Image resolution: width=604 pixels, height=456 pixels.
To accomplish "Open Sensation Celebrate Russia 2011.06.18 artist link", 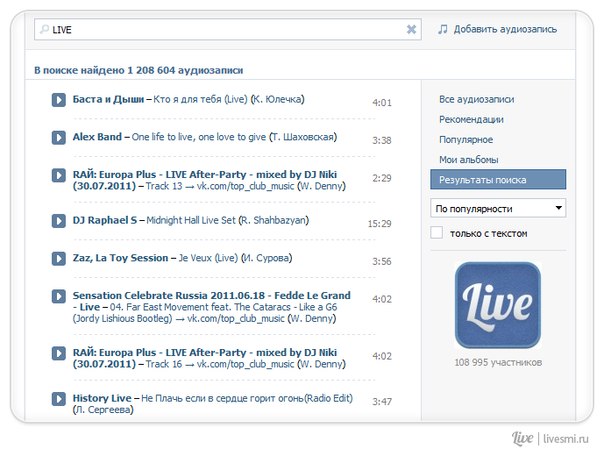I will [211, 301].
